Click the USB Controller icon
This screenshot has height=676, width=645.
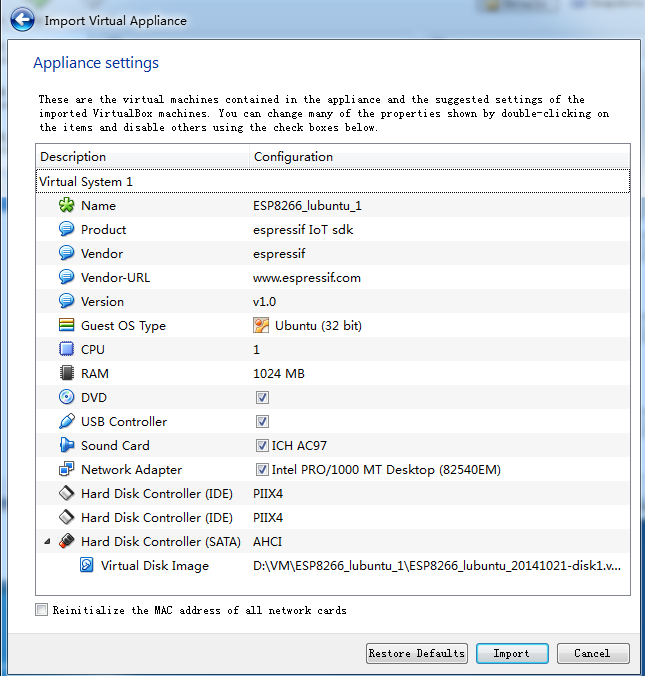click(67, 421)
